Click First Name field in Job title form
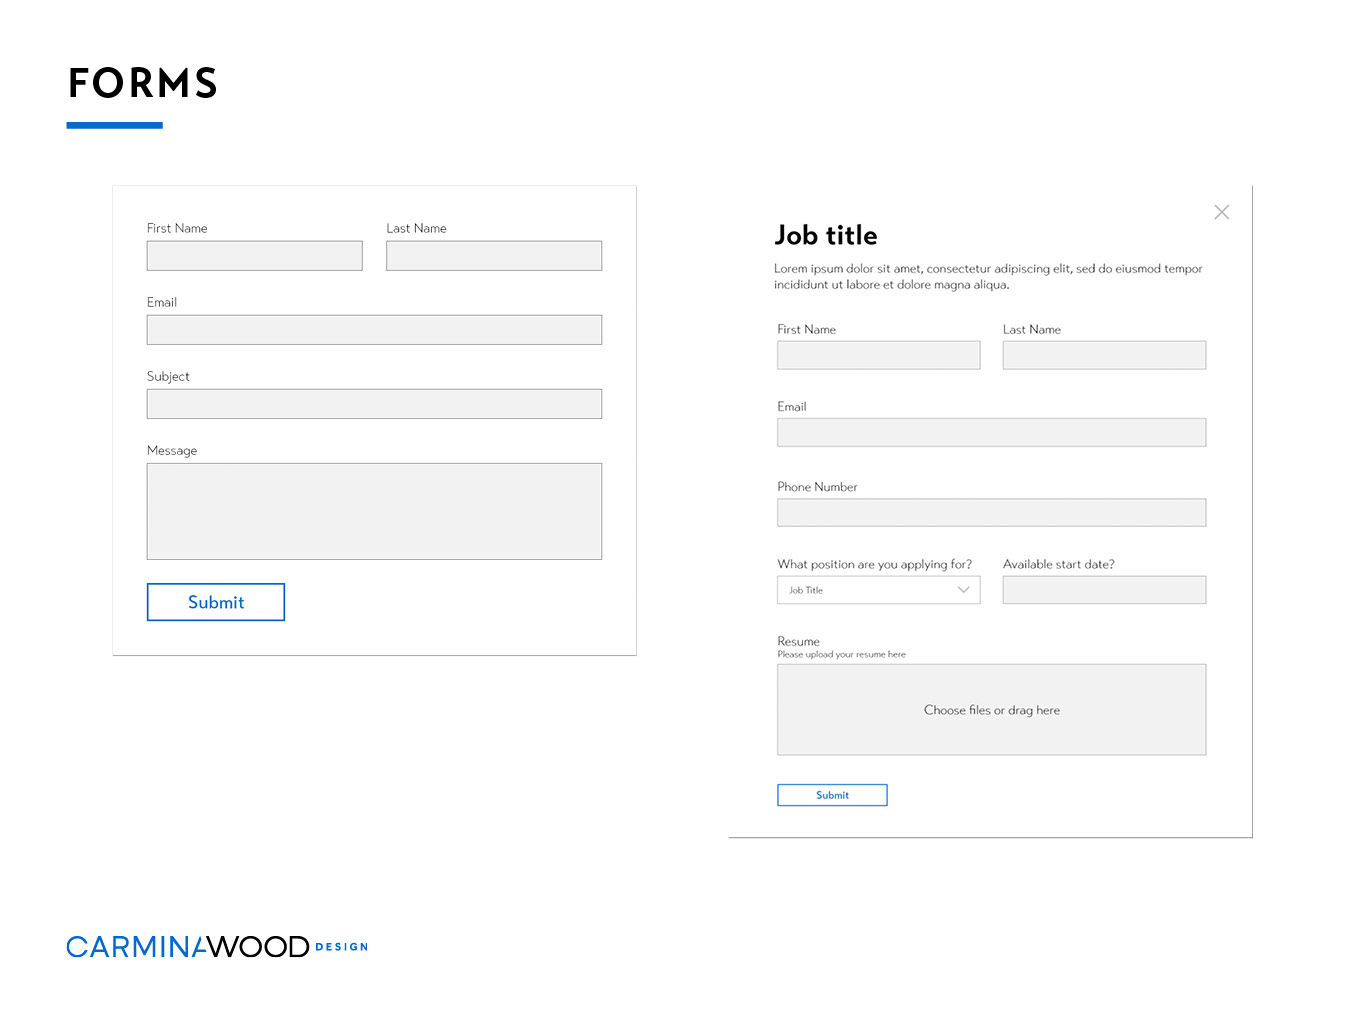Image resolution: width=1365 pixels, height=1024 pixels. (x=879, y=355)
